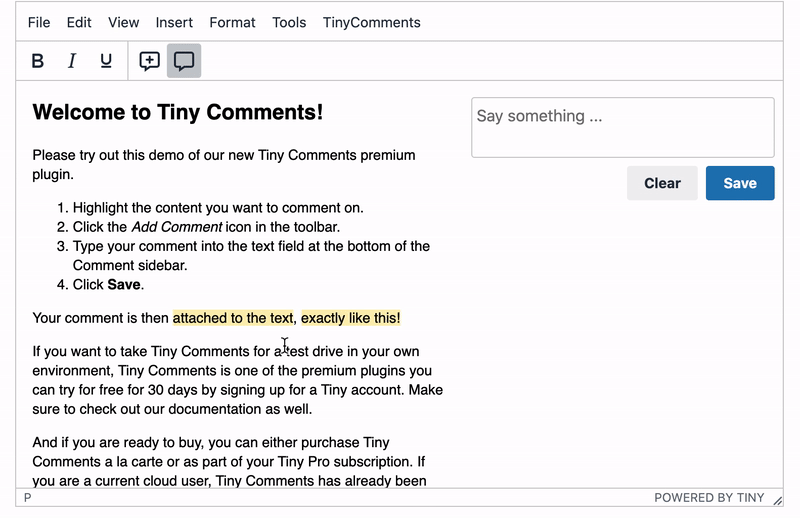Save the comment
Image resolution: width=800 pixels, height=518 pixels.
(739, 183)
